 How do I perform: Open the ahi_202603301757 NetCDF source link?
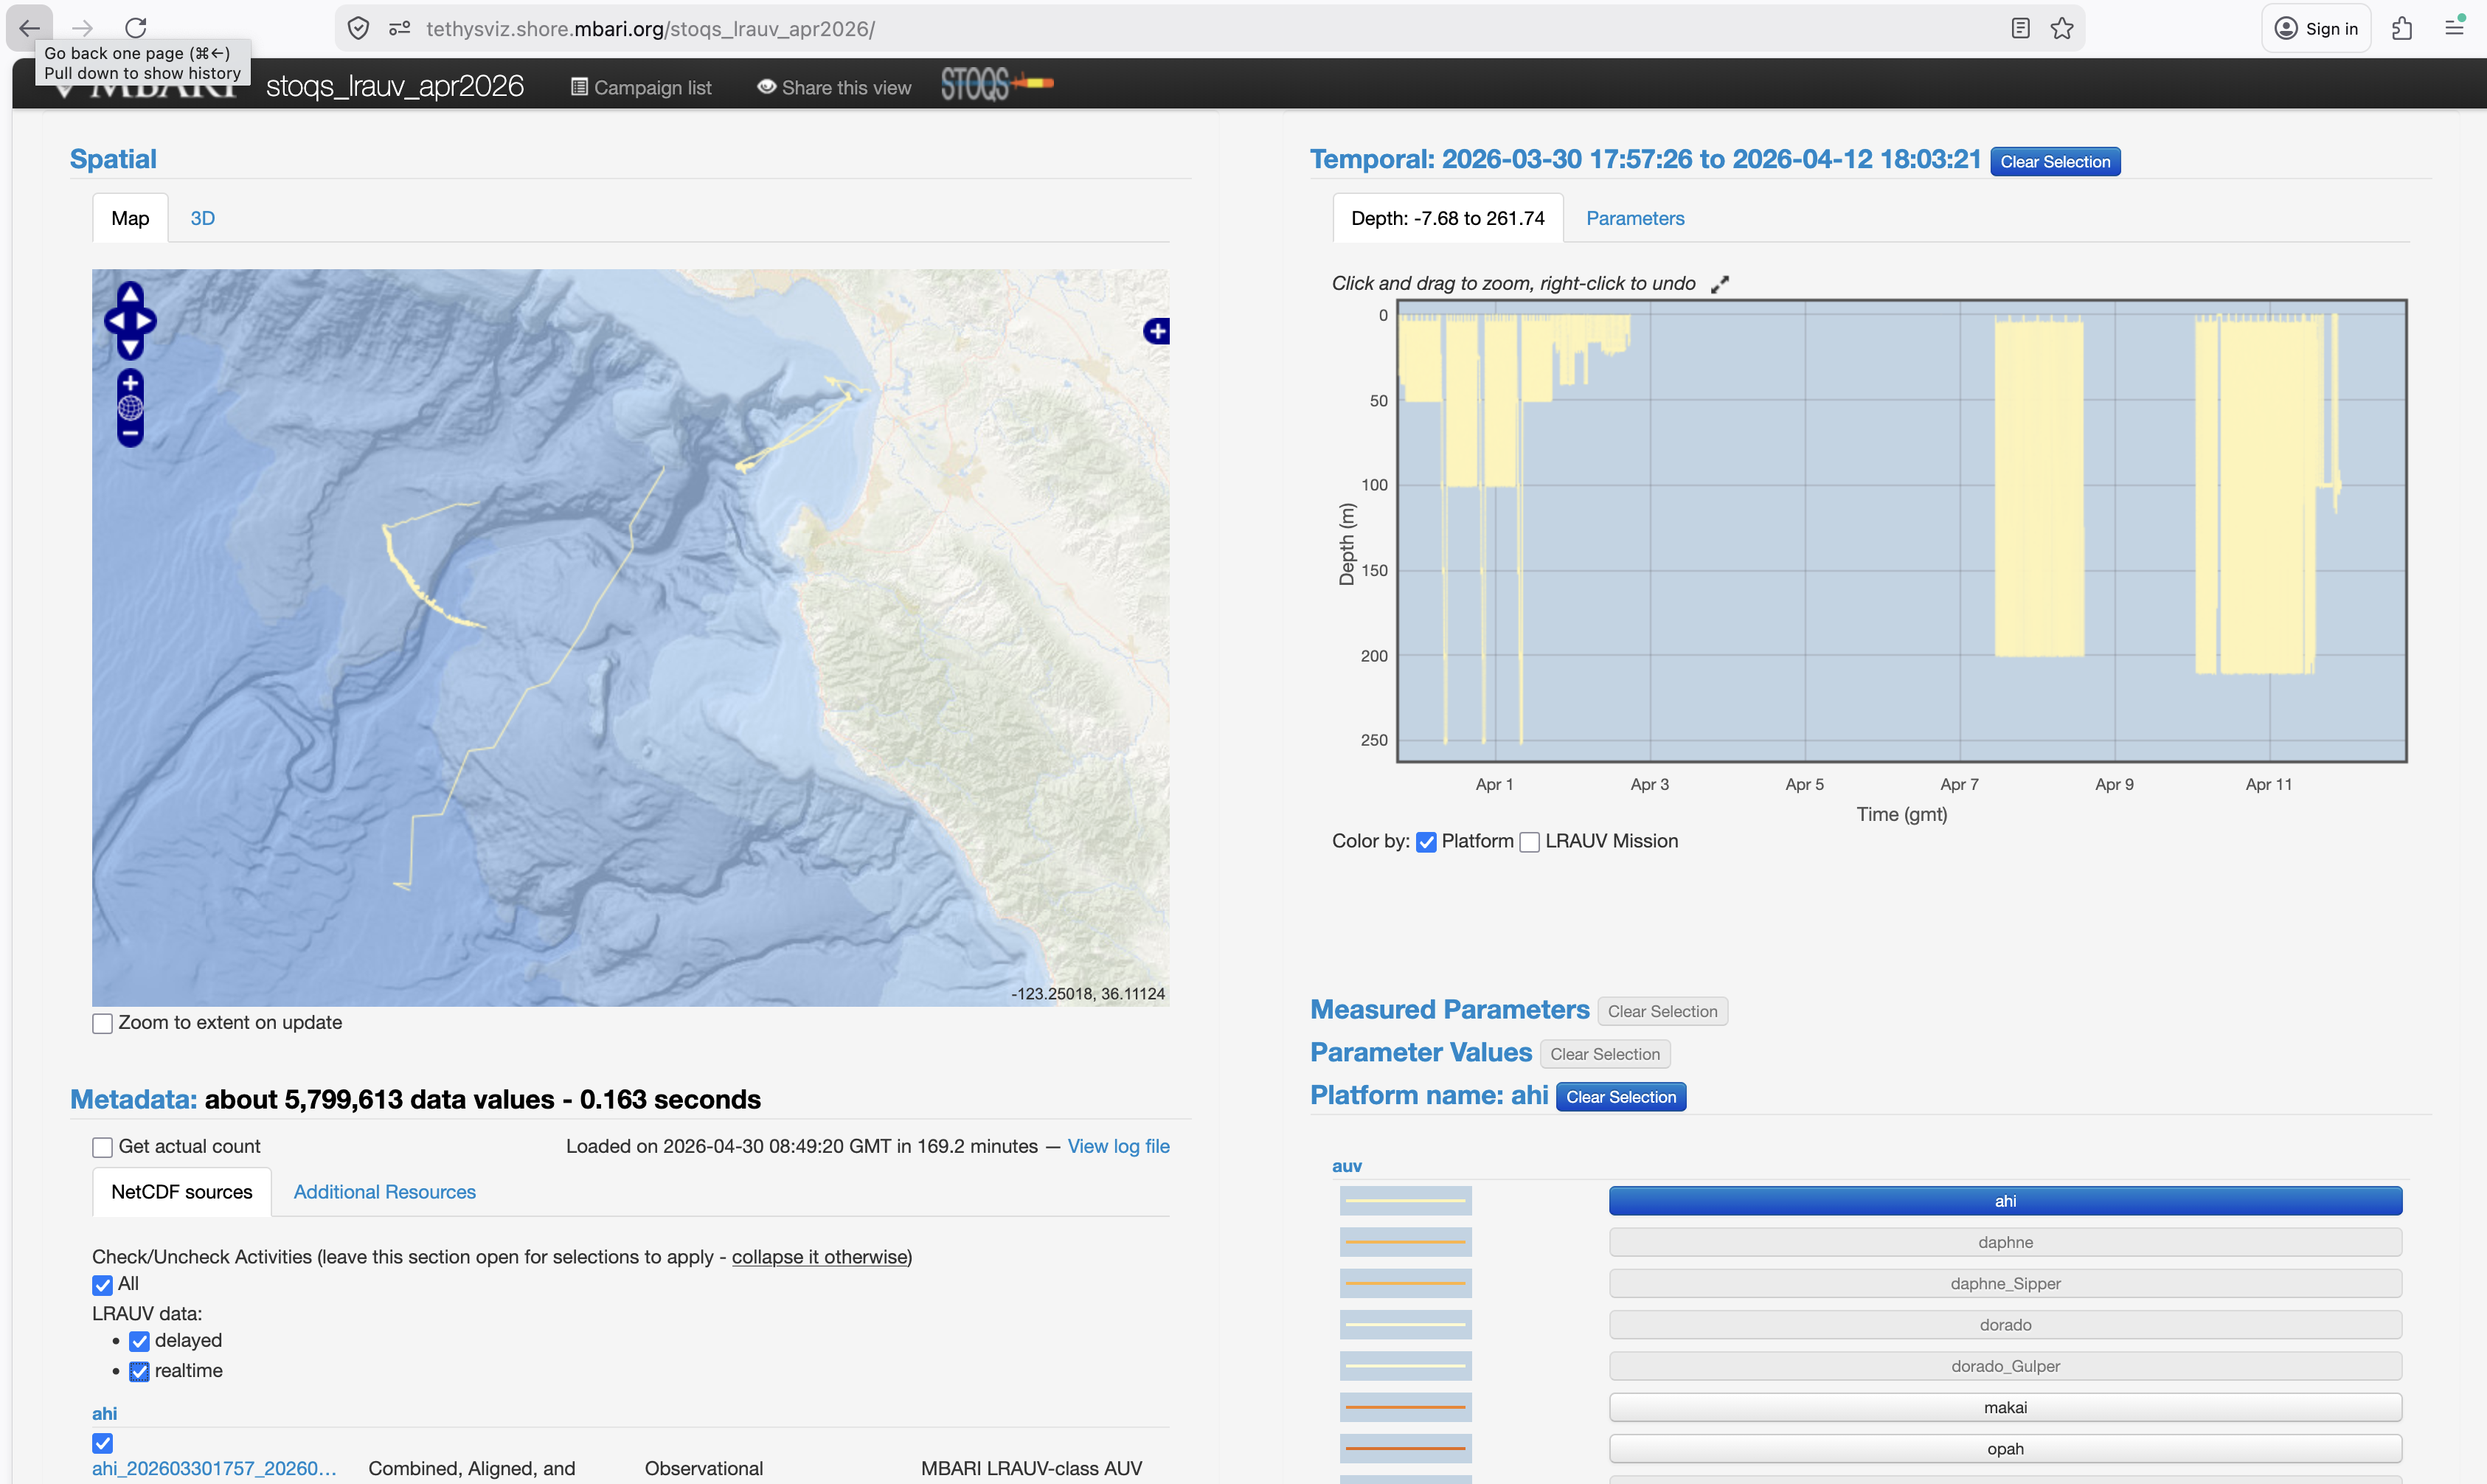(x=214, y=1468)
